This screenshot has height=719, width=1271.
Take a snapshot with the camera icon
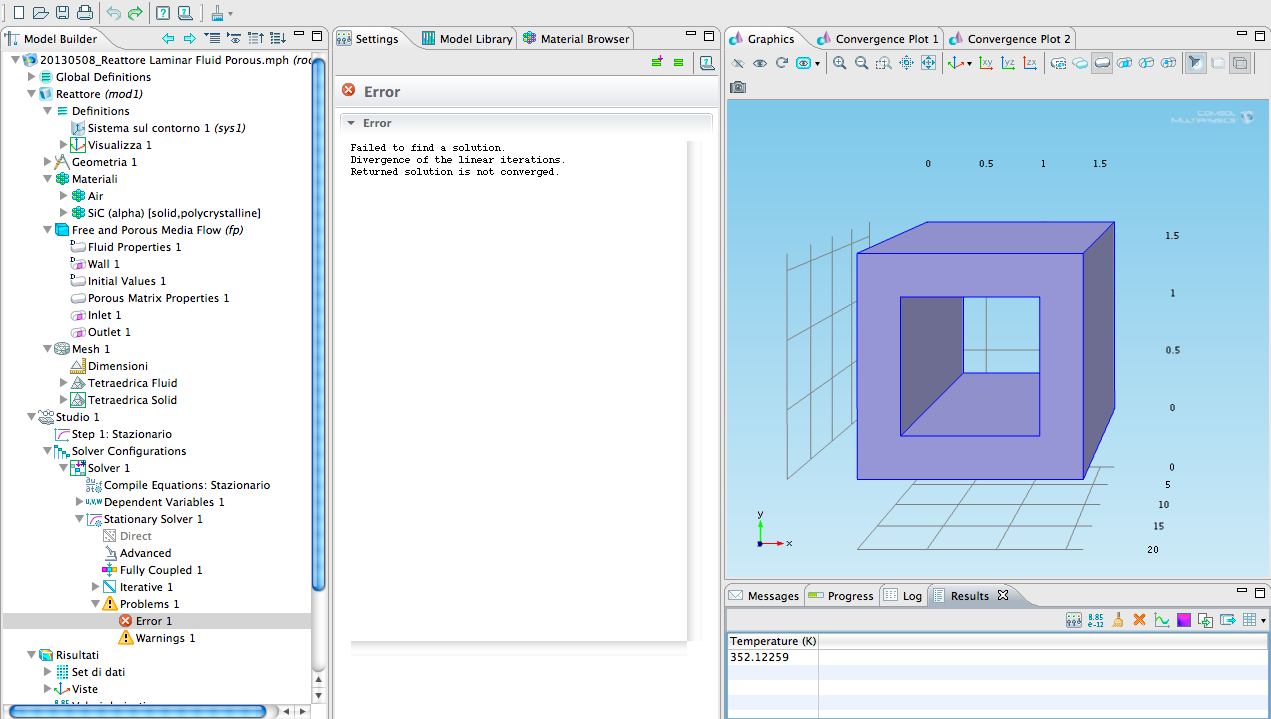pos(738,87)
